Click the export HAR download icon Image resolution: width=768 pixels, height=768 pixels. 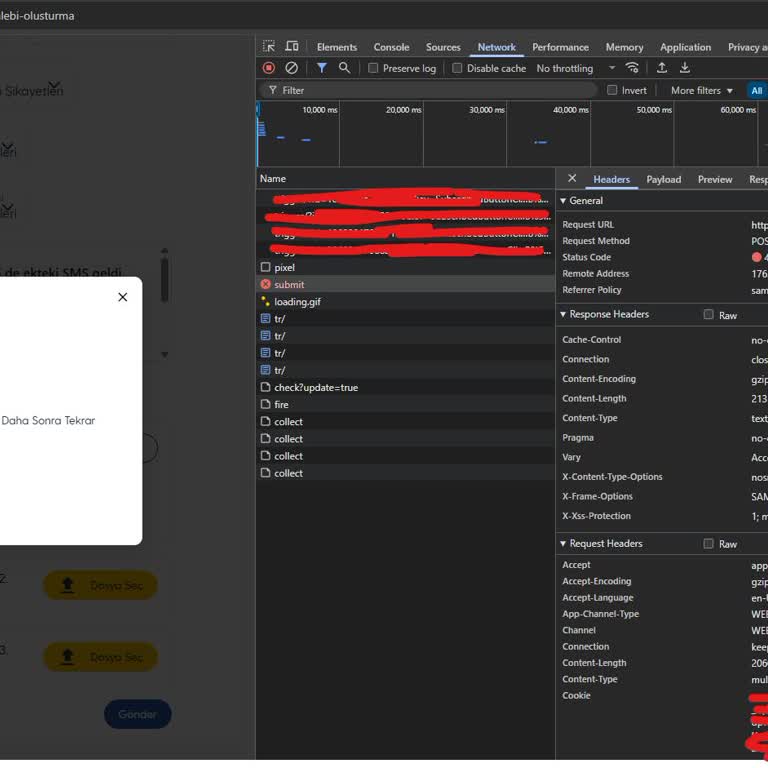685,68
